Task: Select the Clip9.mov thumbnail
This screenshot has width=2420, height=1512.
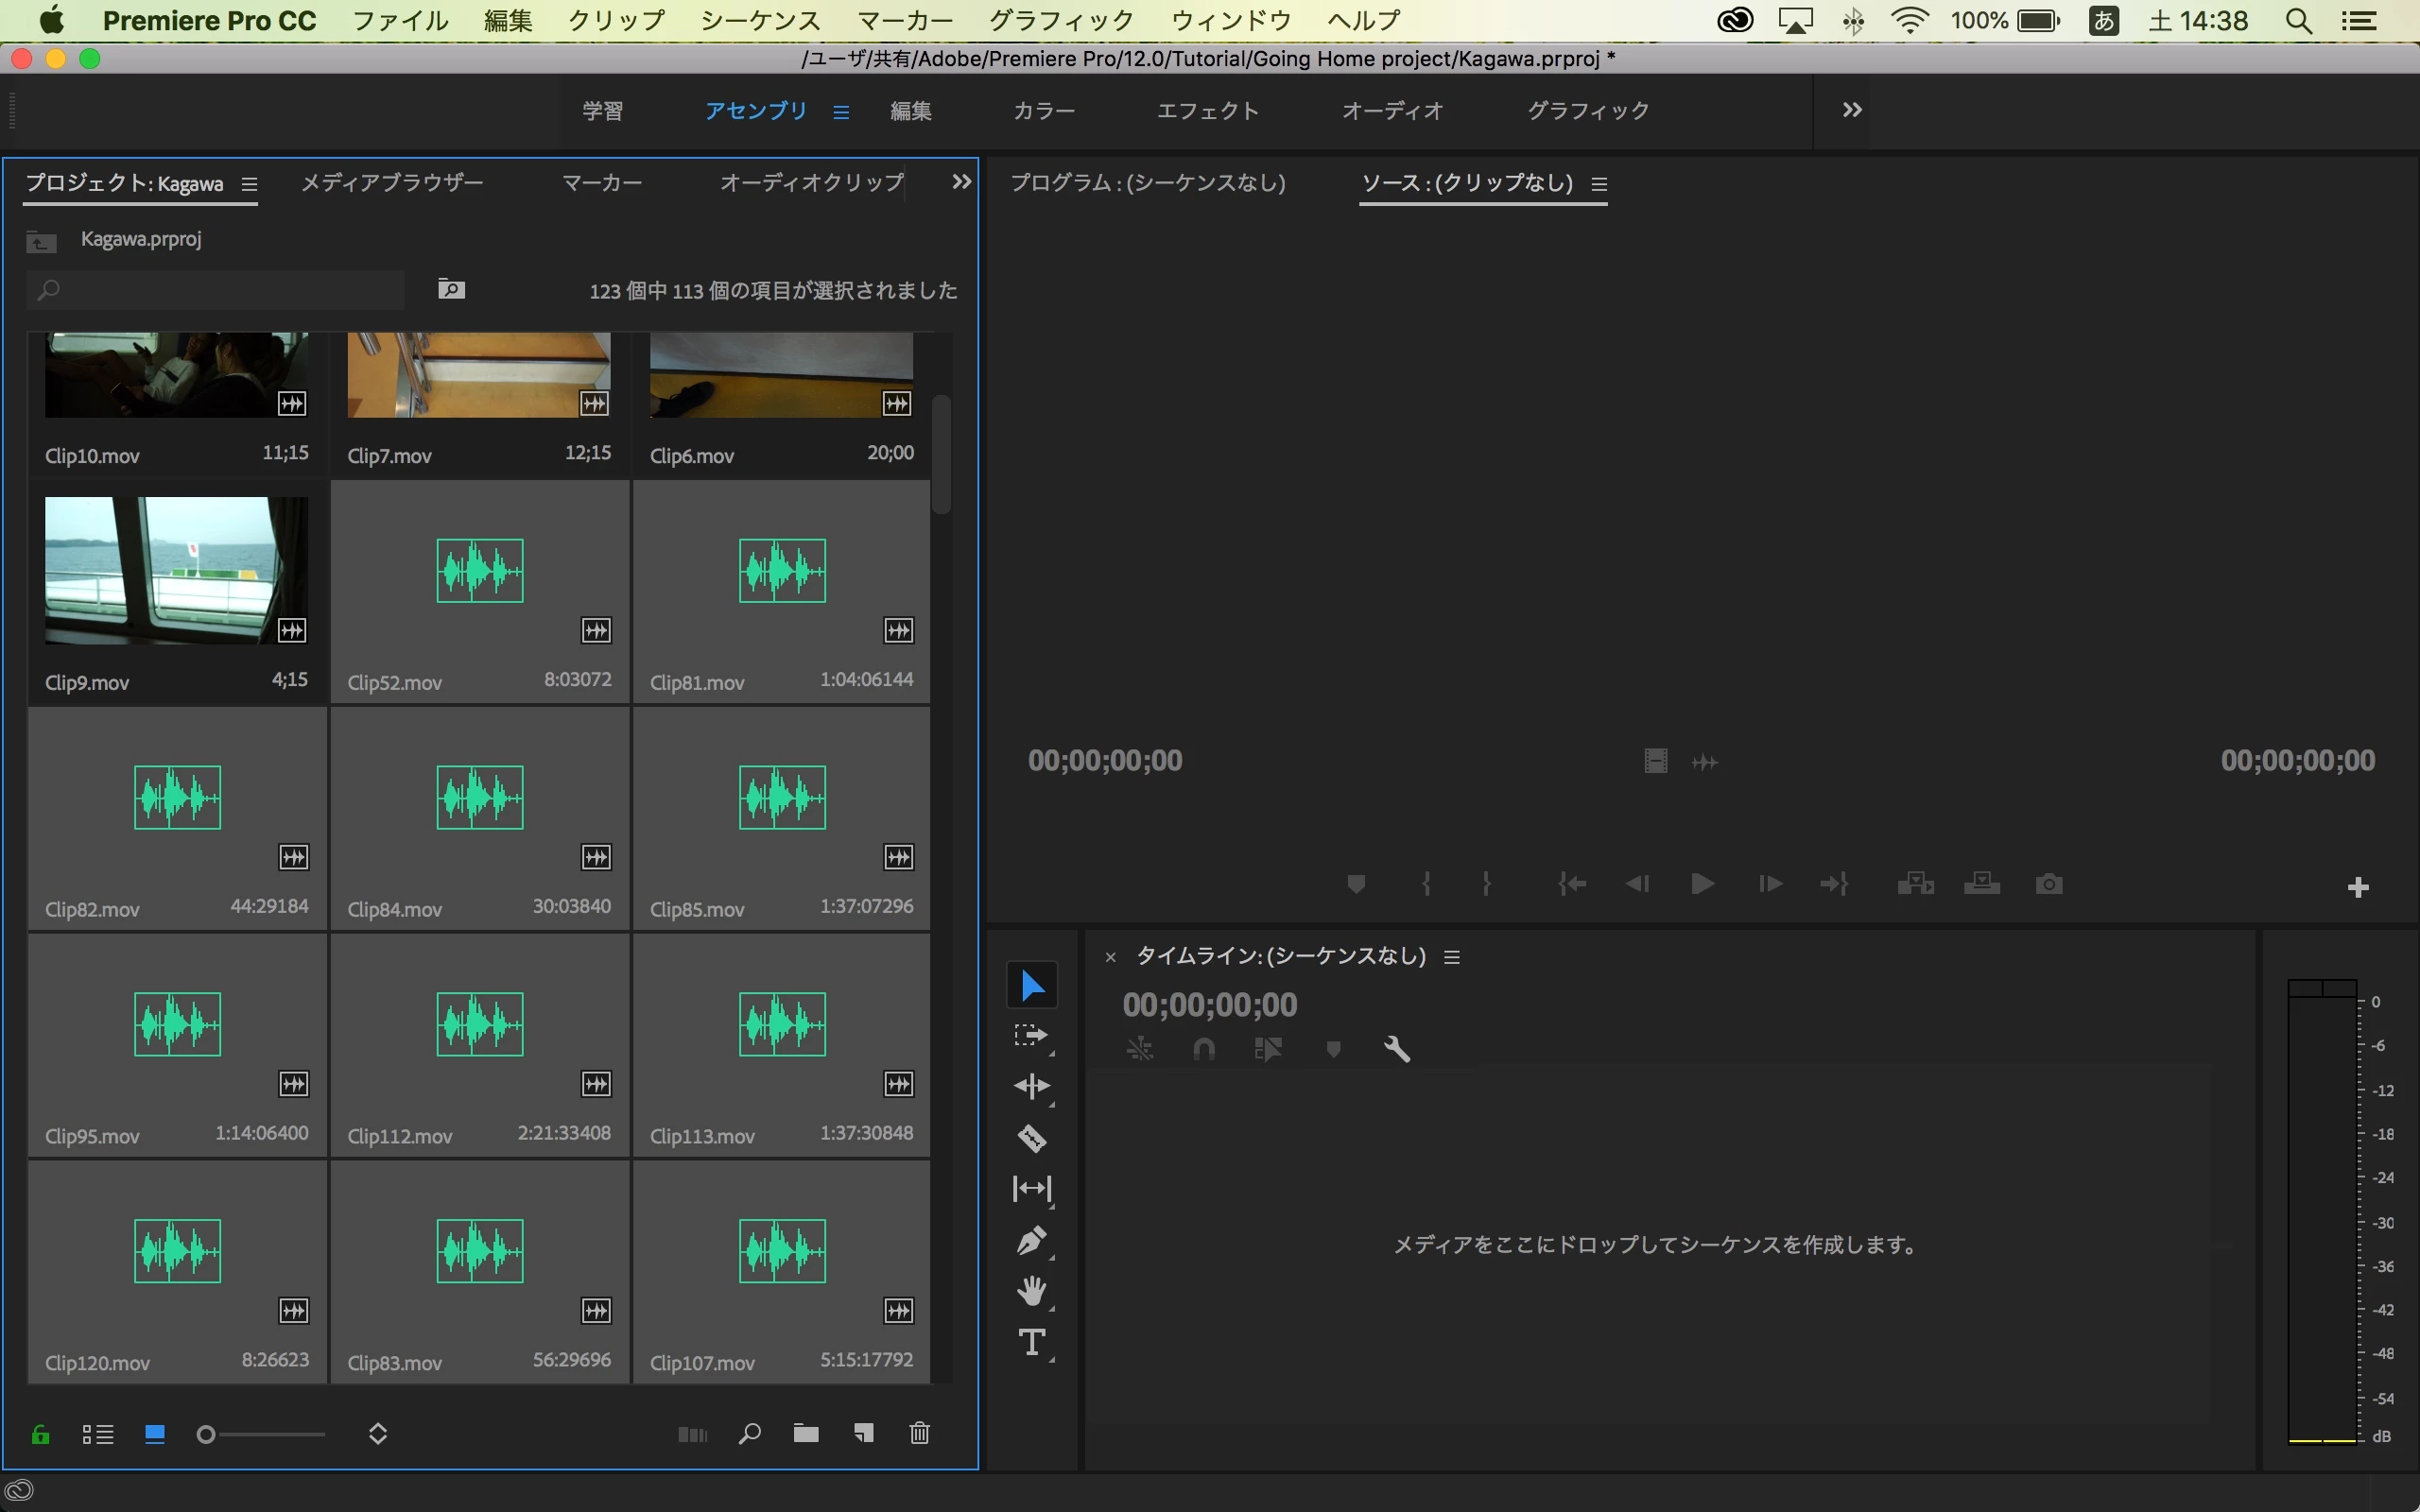Action: click(x=177, y=570)
